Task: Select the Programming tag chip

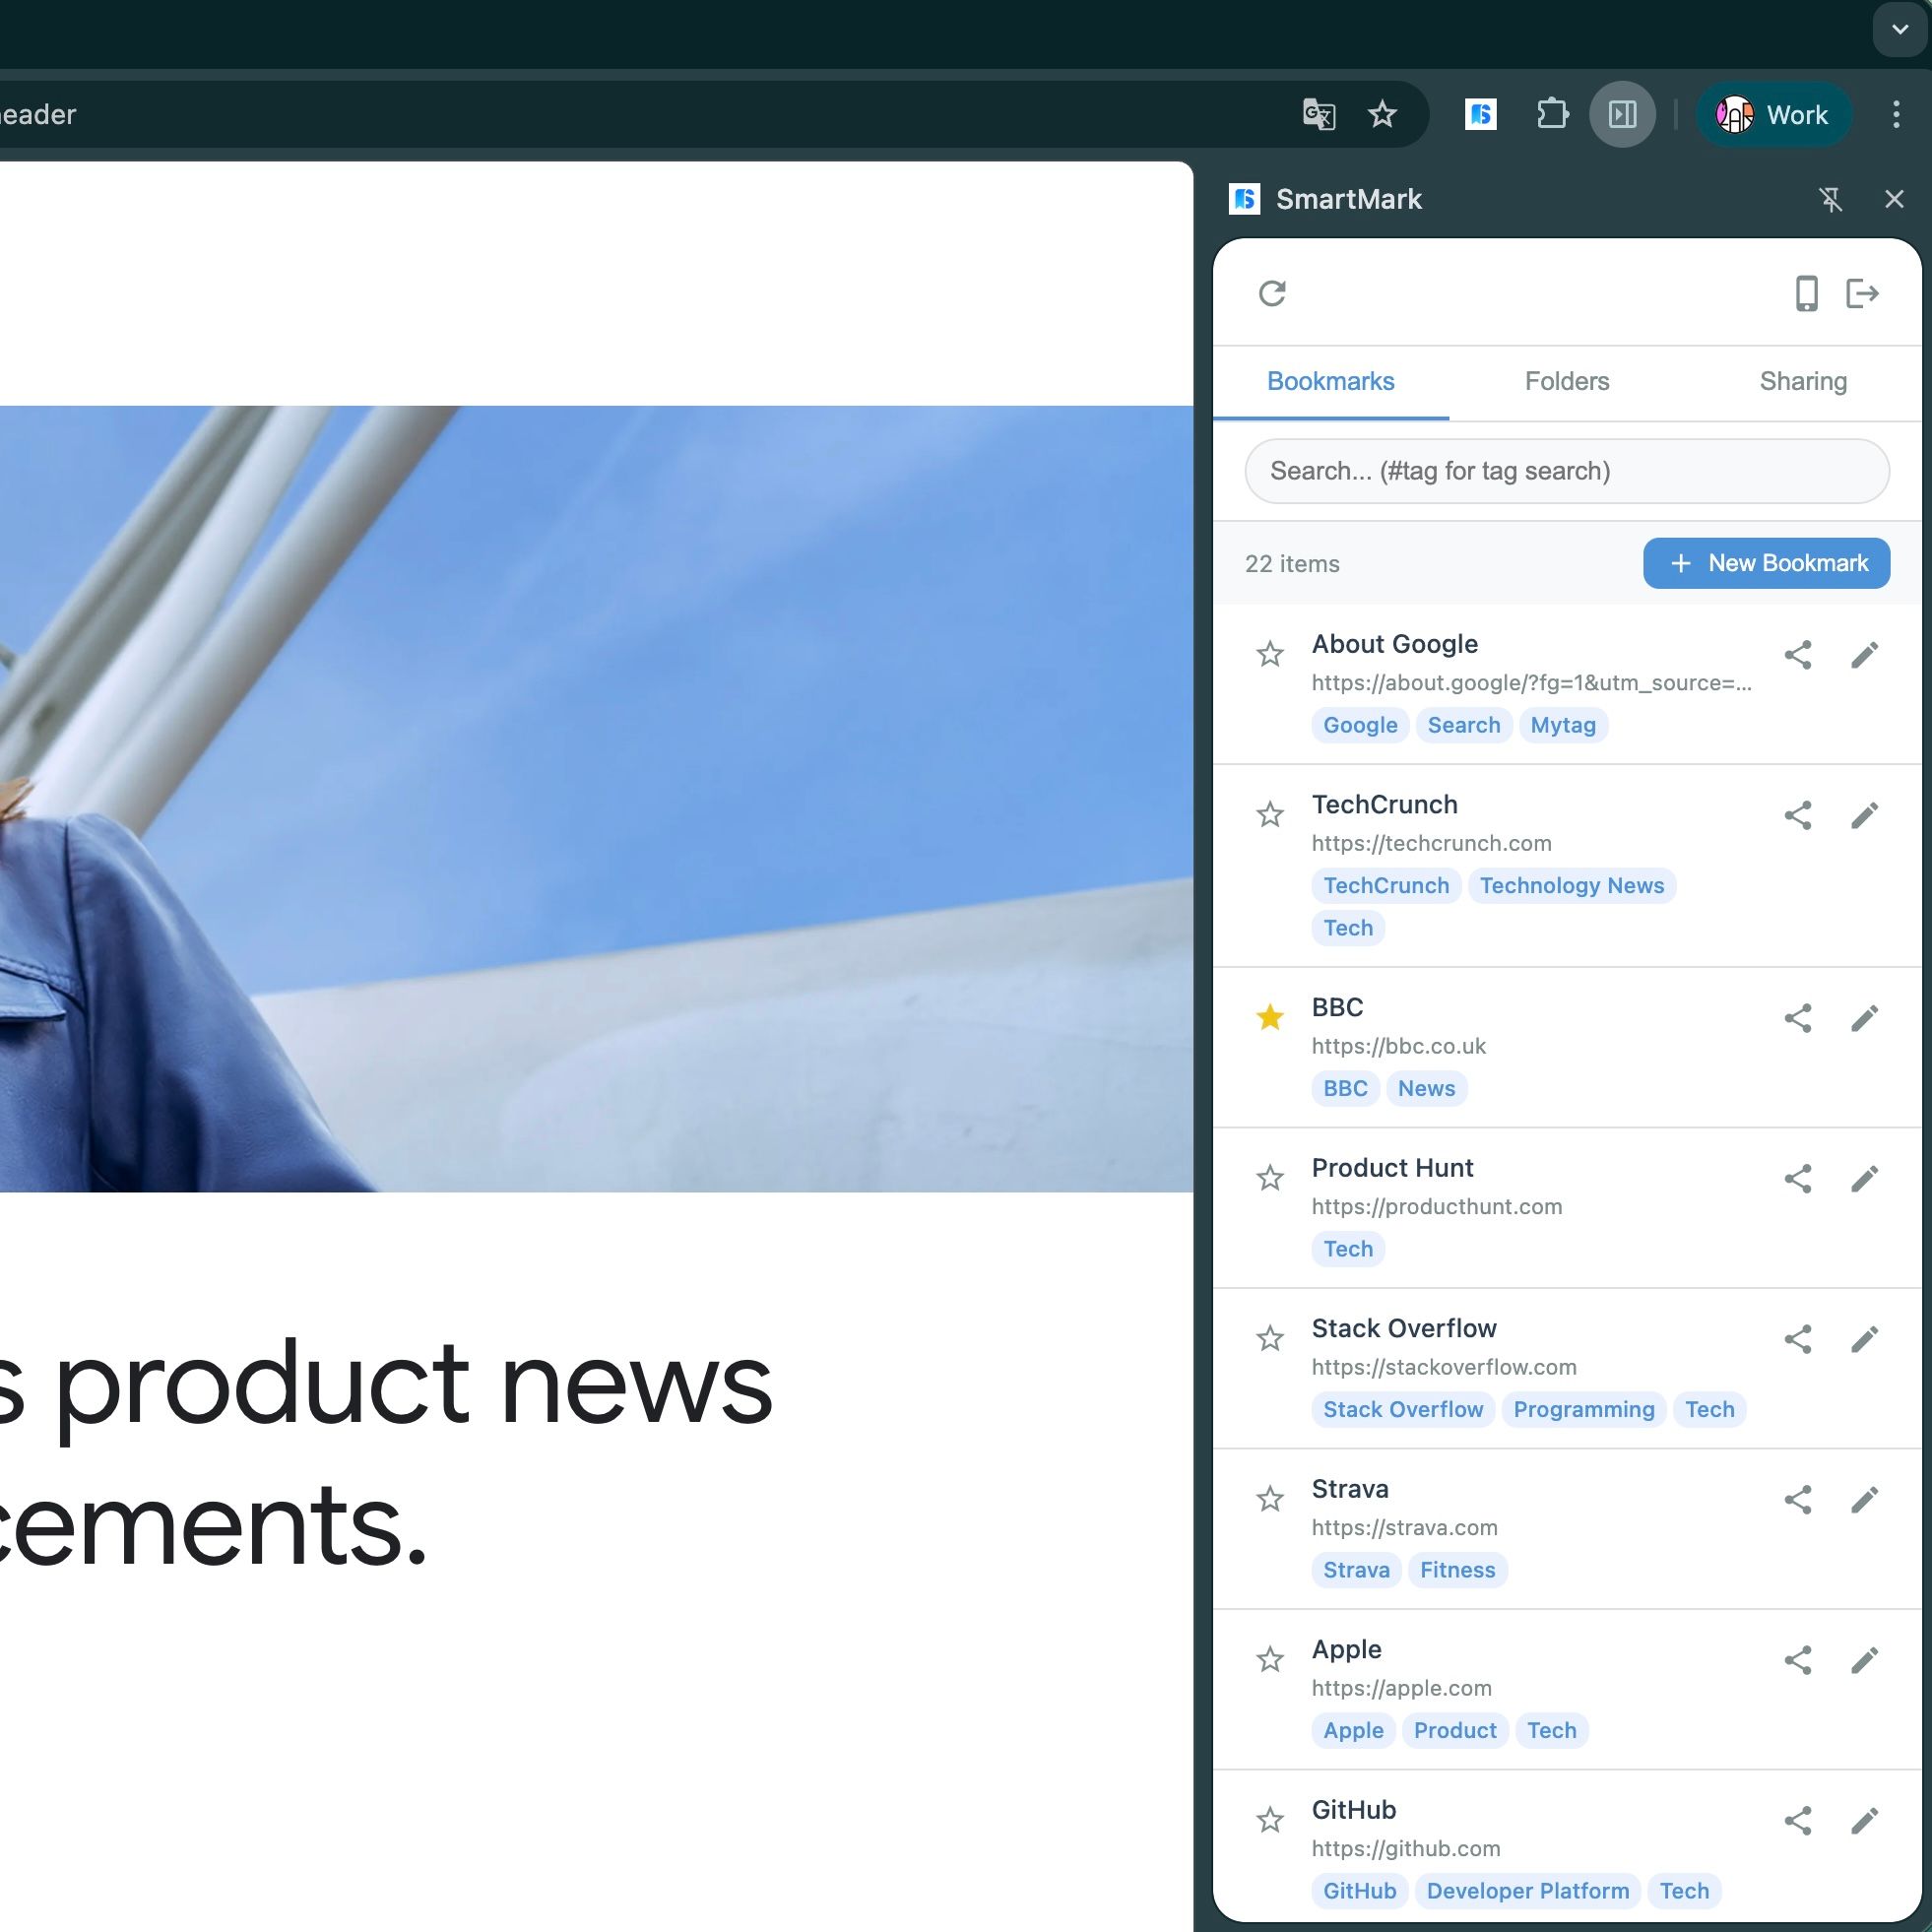Action: (1584, 1410)
